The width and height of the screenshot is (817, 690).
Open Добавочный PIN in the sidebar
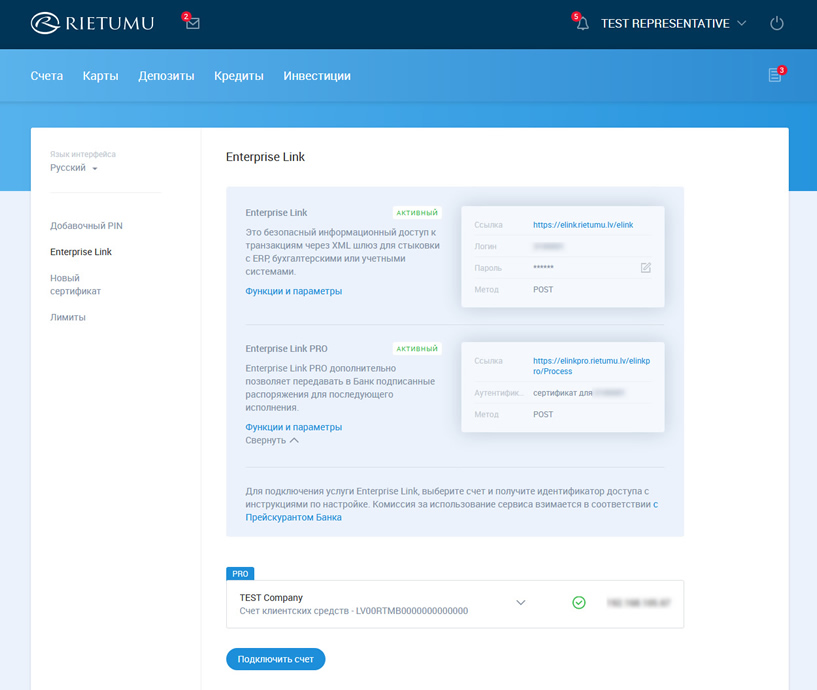(86, 226)
